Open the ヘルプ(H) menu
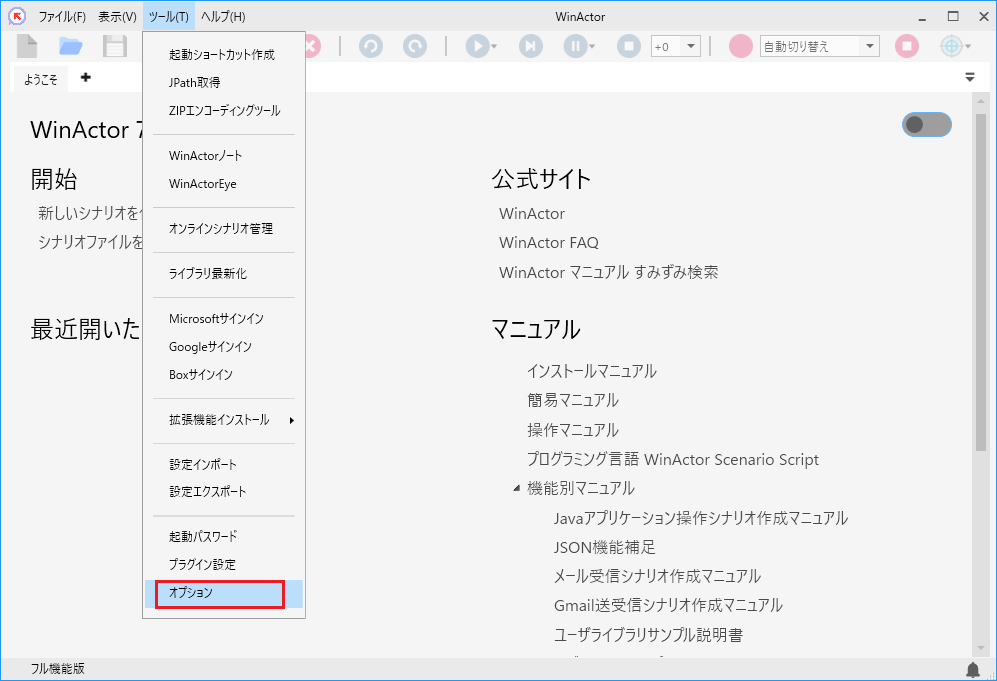Screen dimensions: 997x681 click(x=223, y=17)
